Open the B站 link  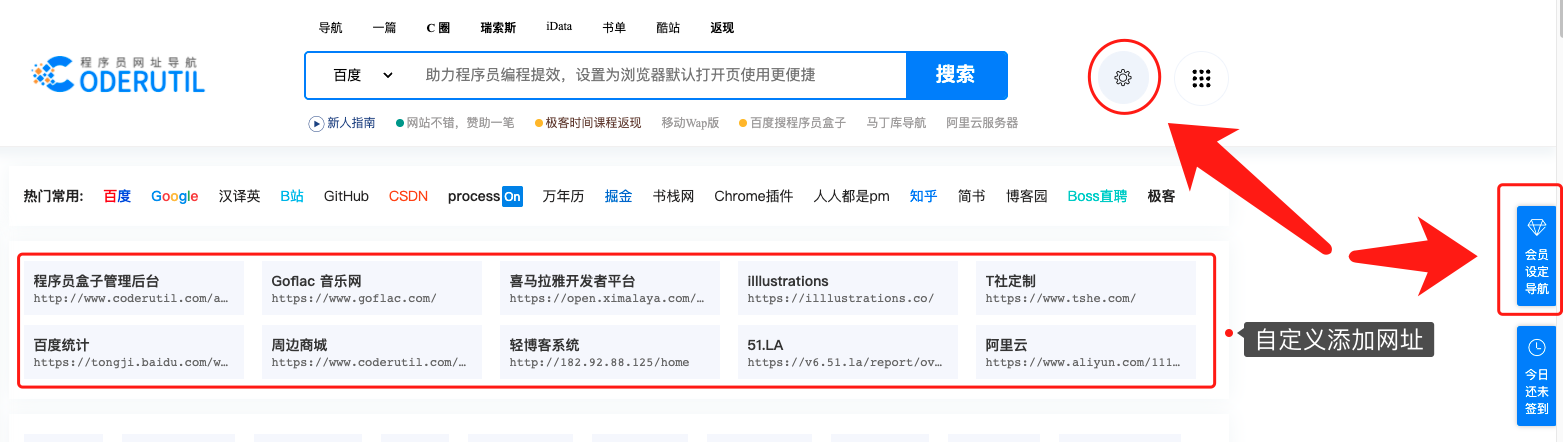tap(292, 196)
